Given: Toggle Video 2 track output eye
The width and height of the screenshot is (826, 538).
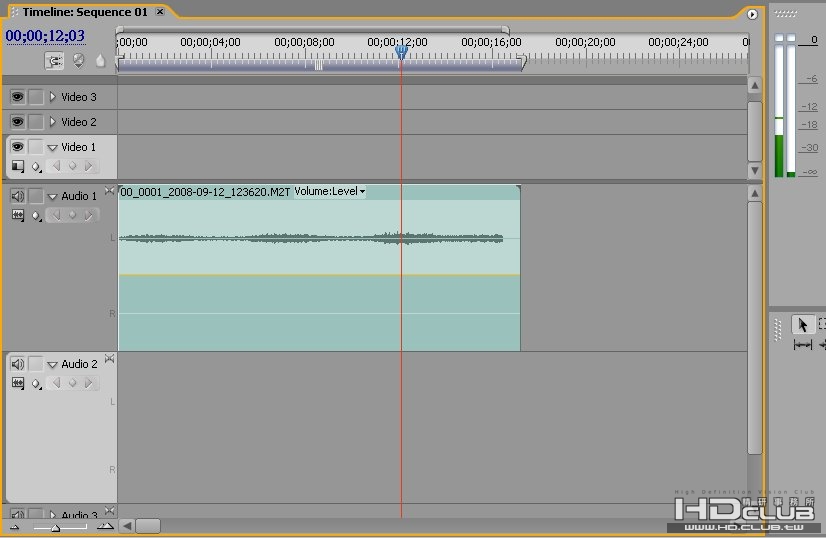Looking at the screenshot, I should click(x=17, y=122).
